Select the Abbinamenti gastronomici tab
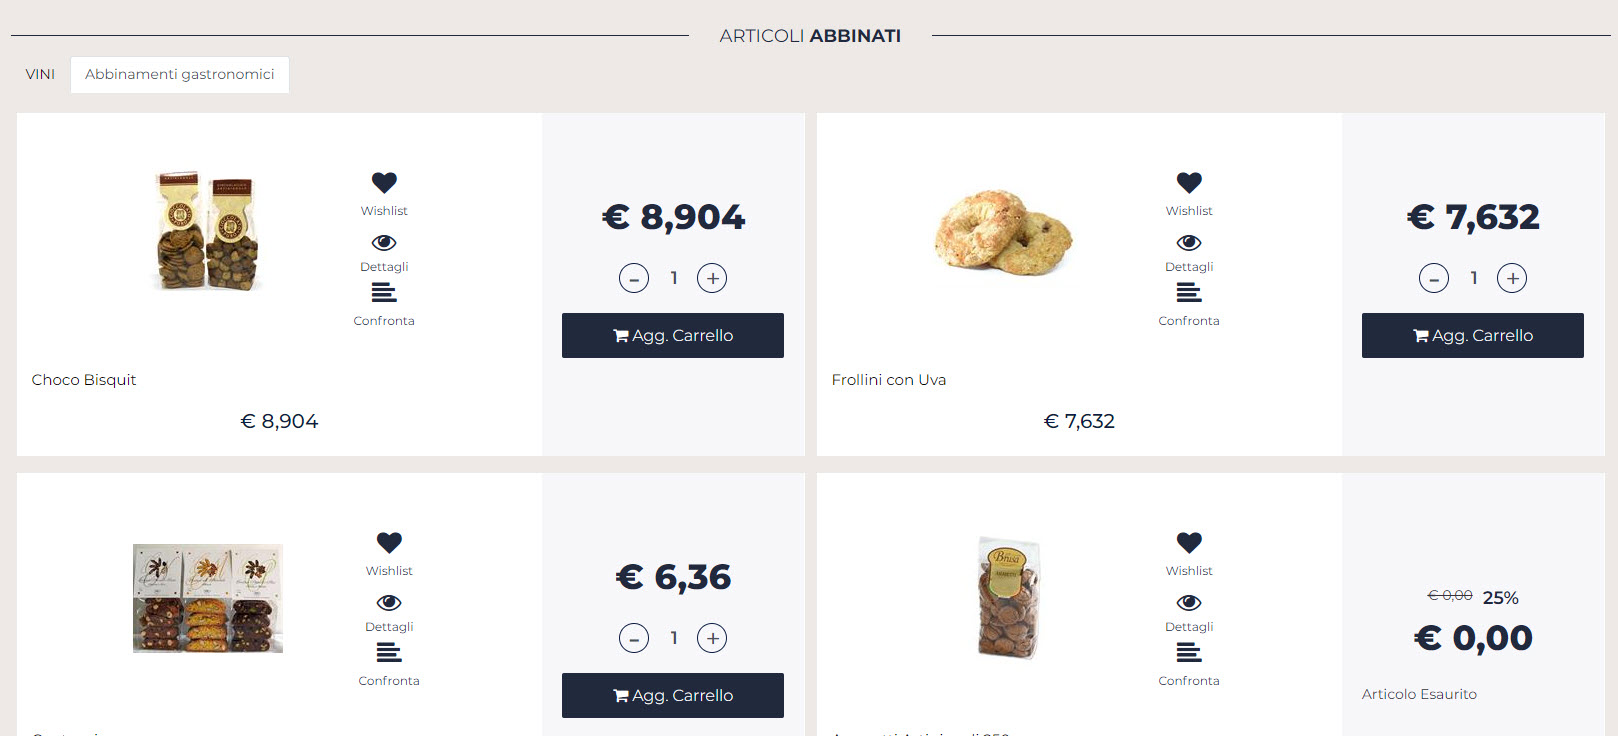The width and height of the screenshot is (1618, 736). (180, 74)
